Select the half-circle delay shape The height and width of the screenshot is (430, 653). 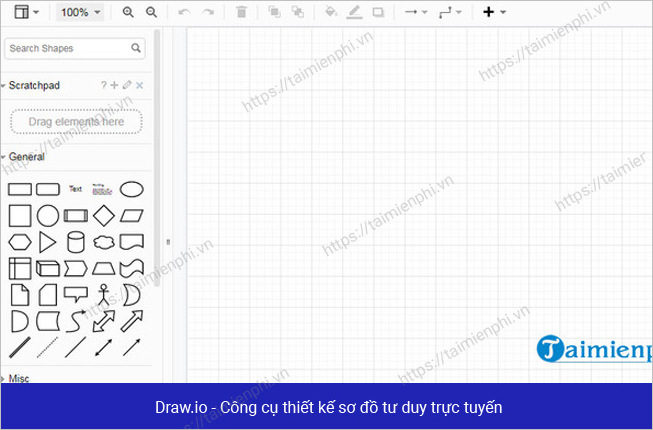[x=20, y=321]
